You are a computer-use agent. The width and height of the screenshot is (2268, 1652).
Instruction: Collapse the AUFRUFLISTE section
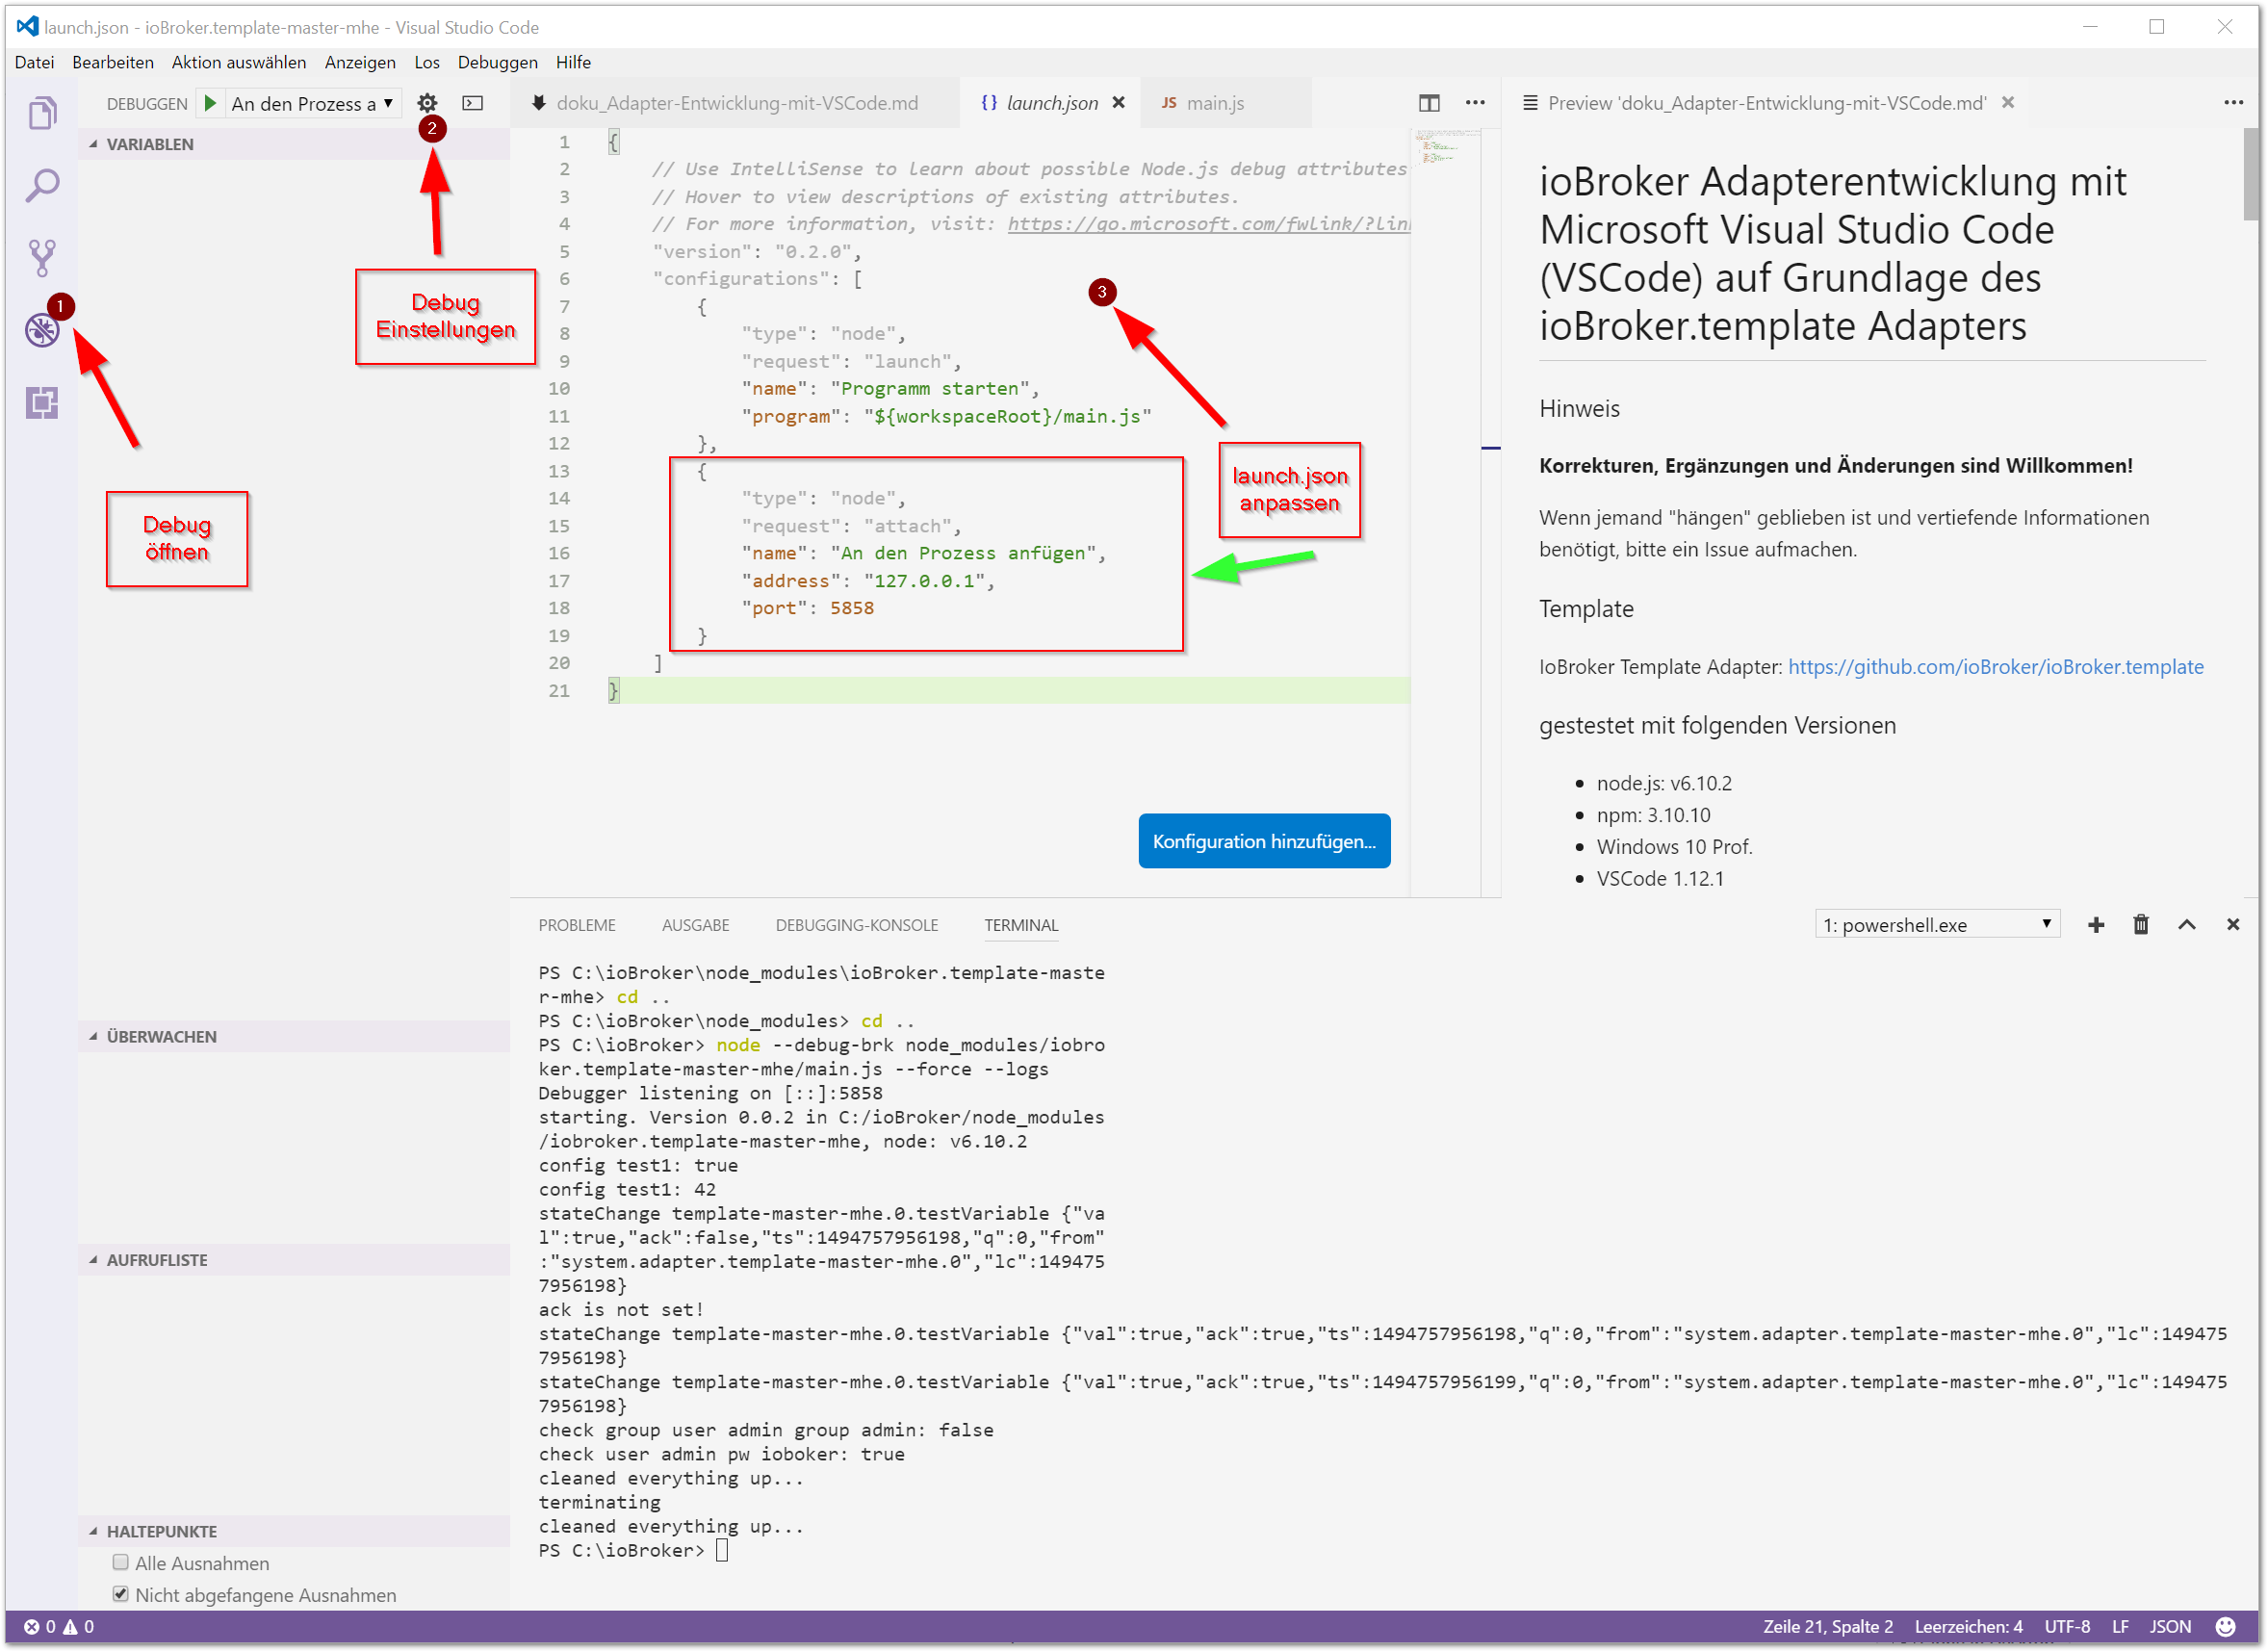[157, 1260]
